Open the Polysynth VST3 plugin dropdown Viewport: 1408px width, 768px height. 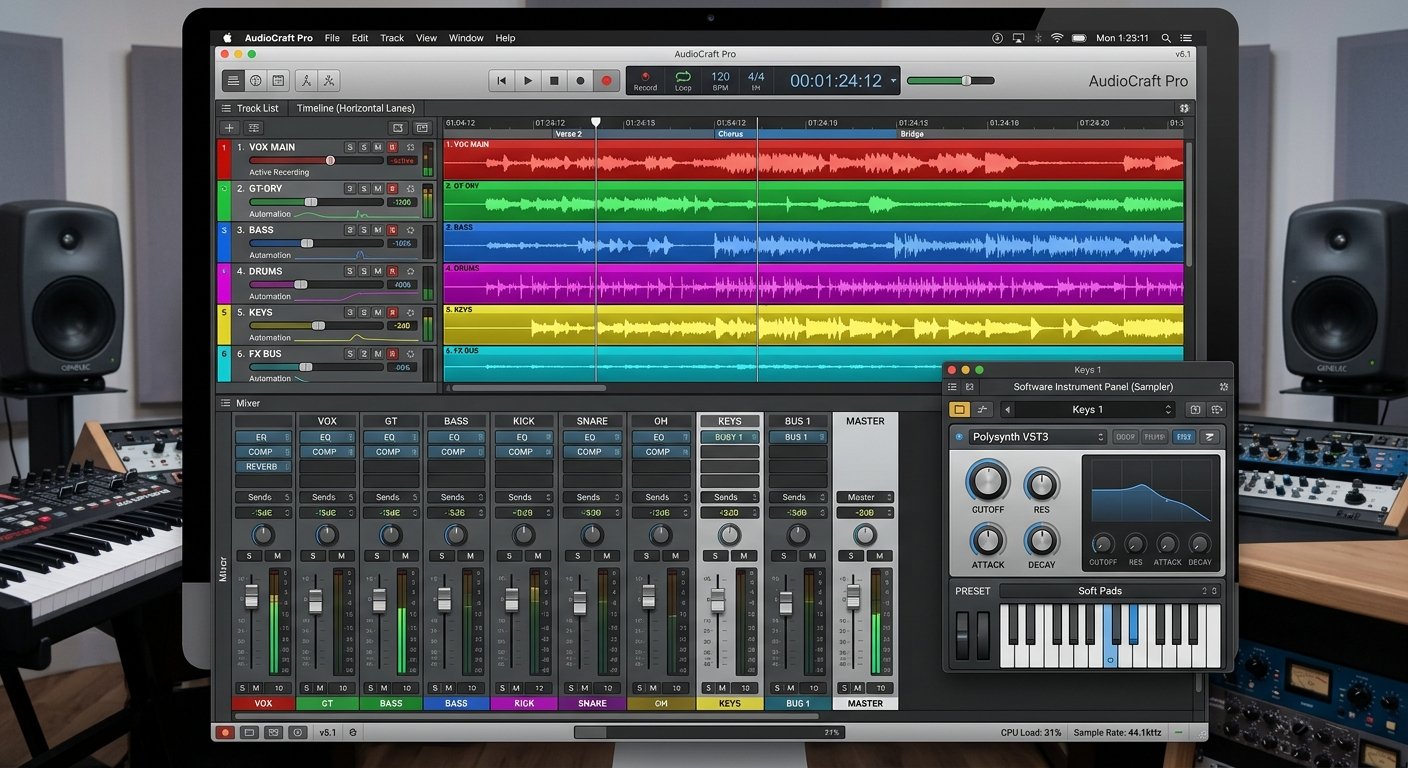[1037, 437]
